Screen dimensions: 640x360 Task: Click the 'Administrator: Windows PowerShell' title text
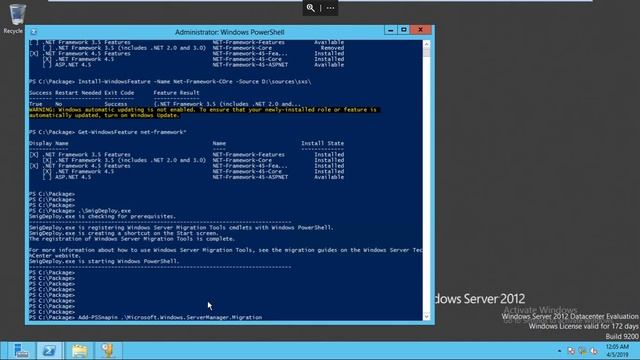(230, 32)
